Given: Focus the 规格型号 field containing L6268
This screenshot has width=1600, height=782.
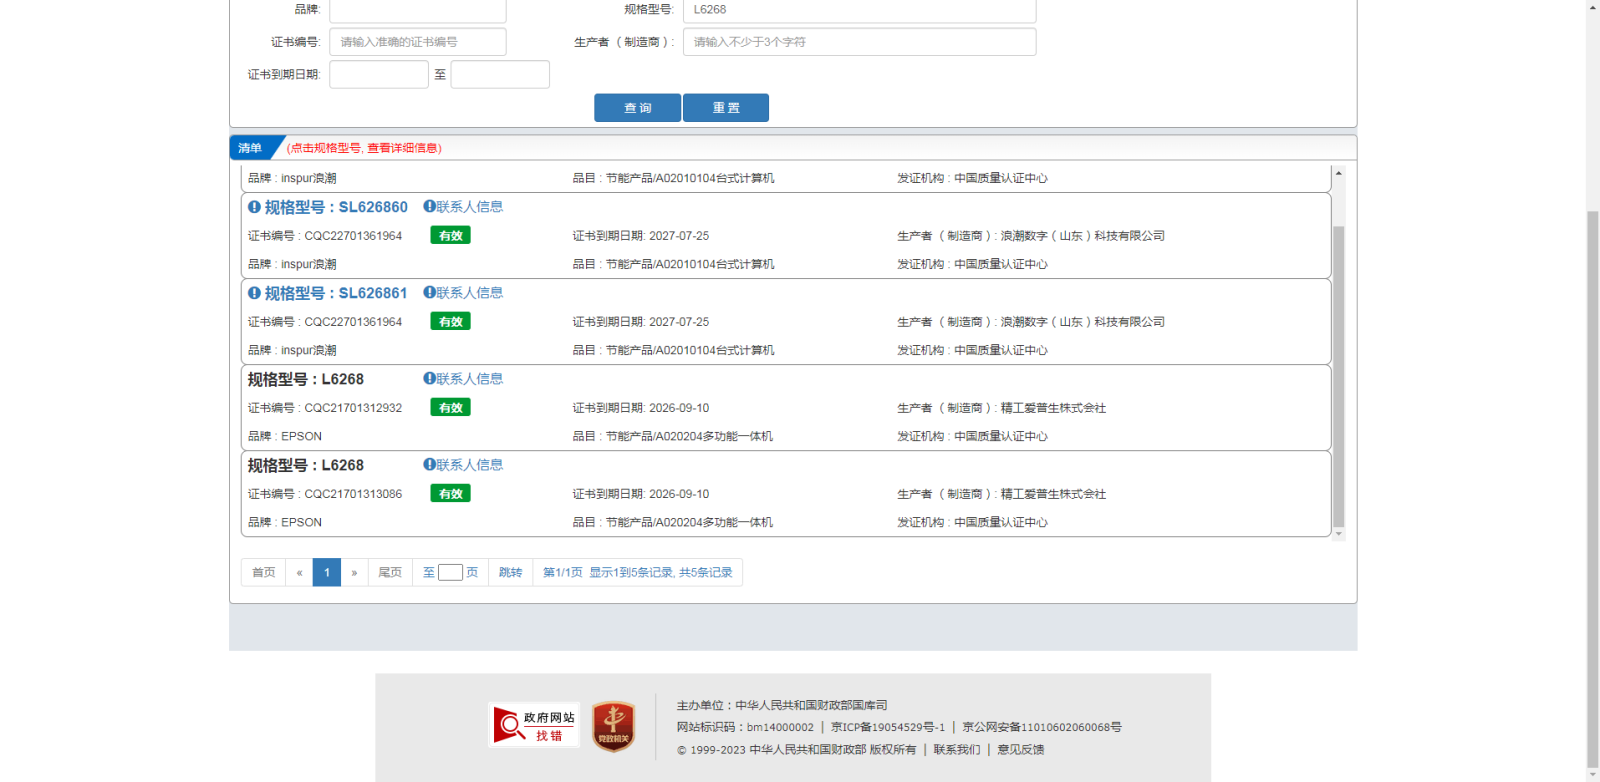Looking at the screenshot, I should coord(859,10).
